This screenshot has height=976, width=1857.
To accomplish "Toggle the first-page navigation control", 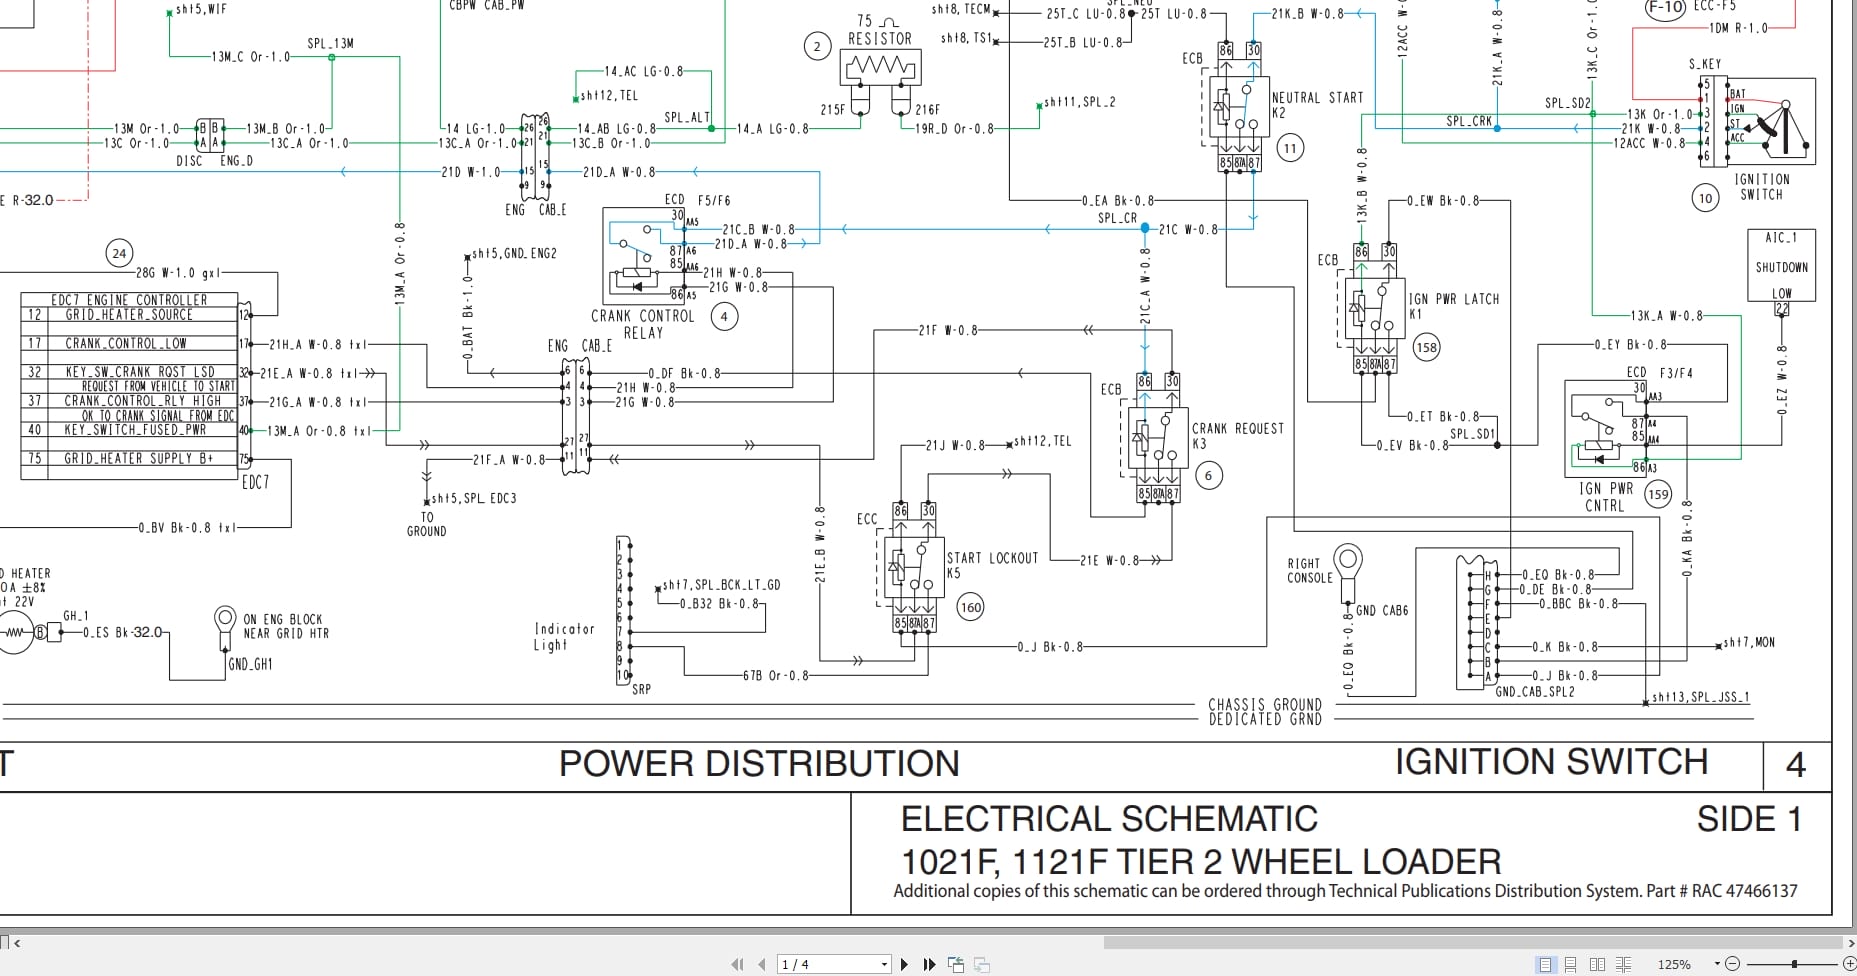I will pos(737,963).
